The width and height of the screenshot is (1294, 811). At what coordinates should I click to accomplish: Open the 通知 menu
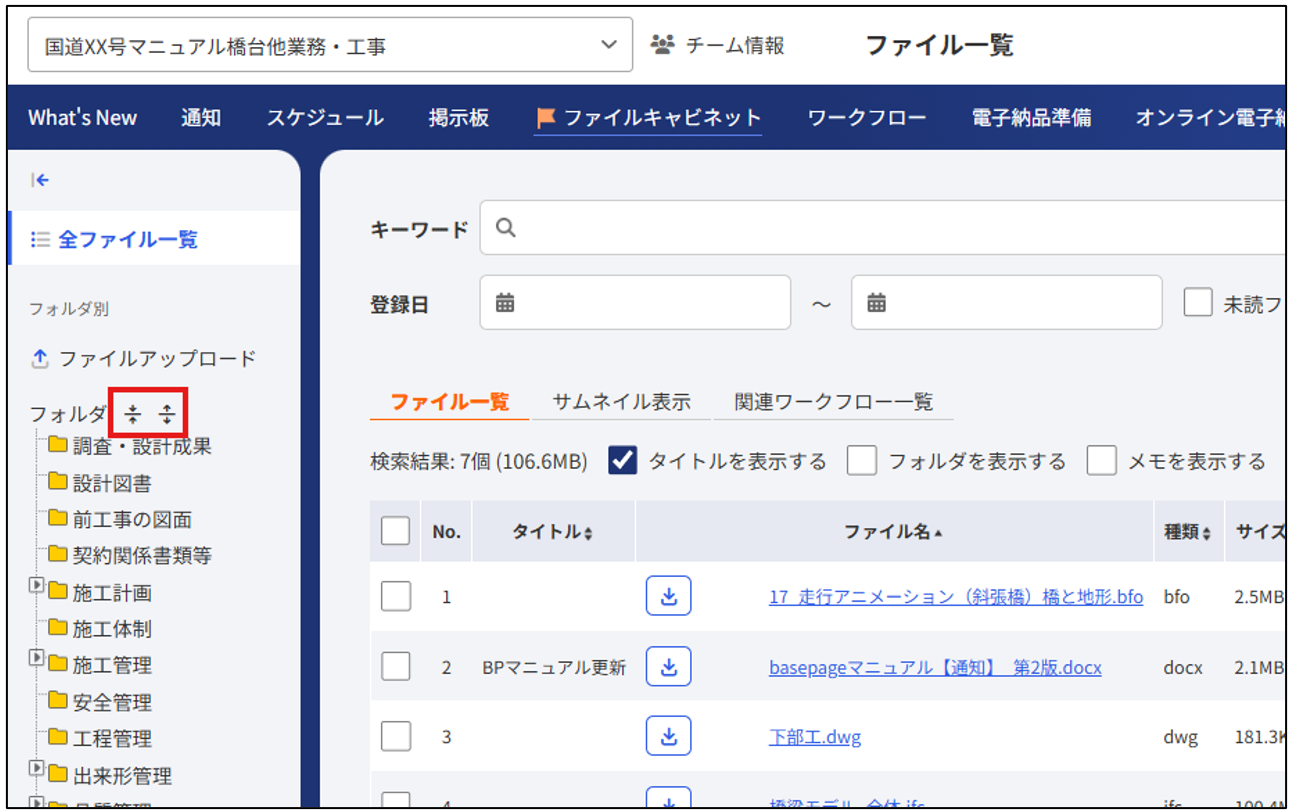pyautogui.click(x=201, y=118)
